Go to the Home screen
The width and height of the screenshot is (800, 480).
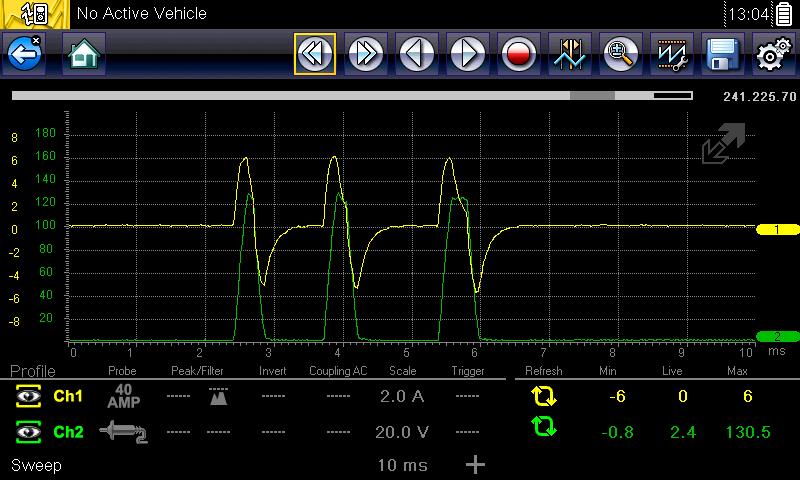point(84,54)
